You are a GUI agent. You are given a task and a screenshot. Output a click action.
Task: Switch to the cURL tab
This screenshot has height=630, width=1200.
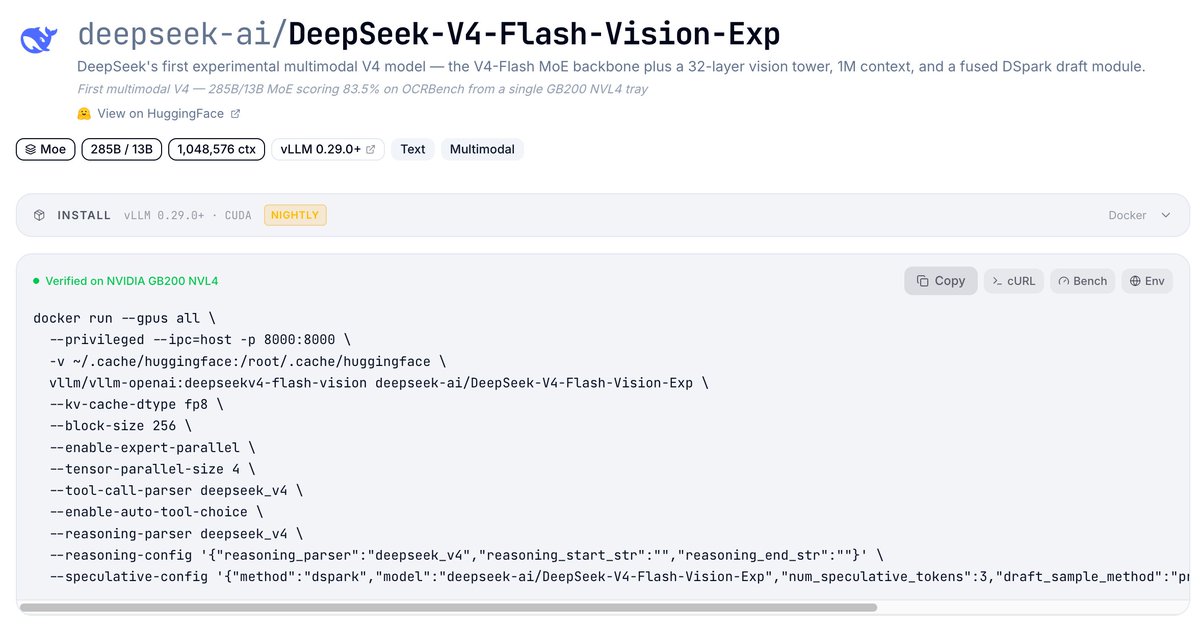pyautogui.click(x=1014, y=281)
